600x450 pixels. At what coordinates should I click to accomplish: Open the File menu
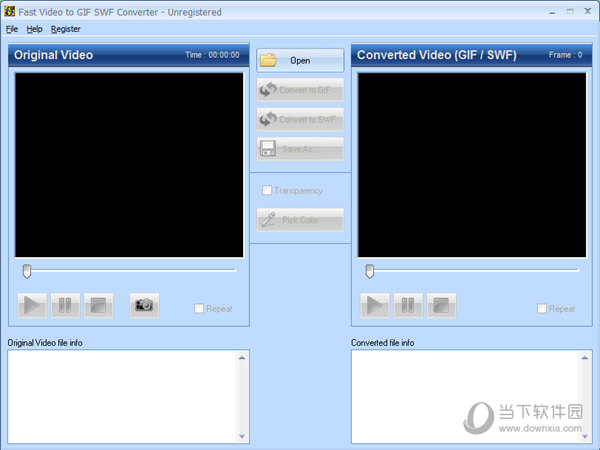12,29
